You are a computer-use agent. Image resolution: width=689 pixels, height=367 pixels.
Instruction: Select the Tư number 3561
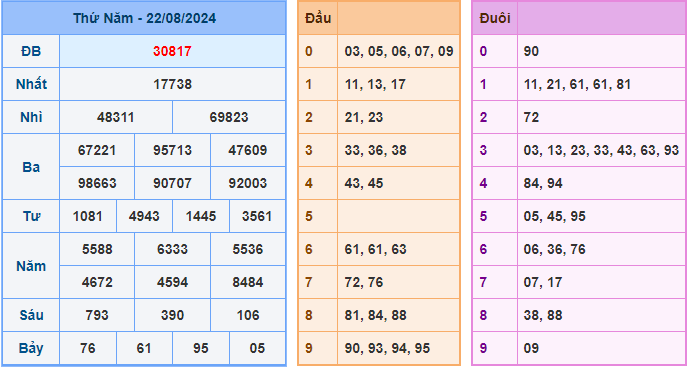click(x=257, y=216)
